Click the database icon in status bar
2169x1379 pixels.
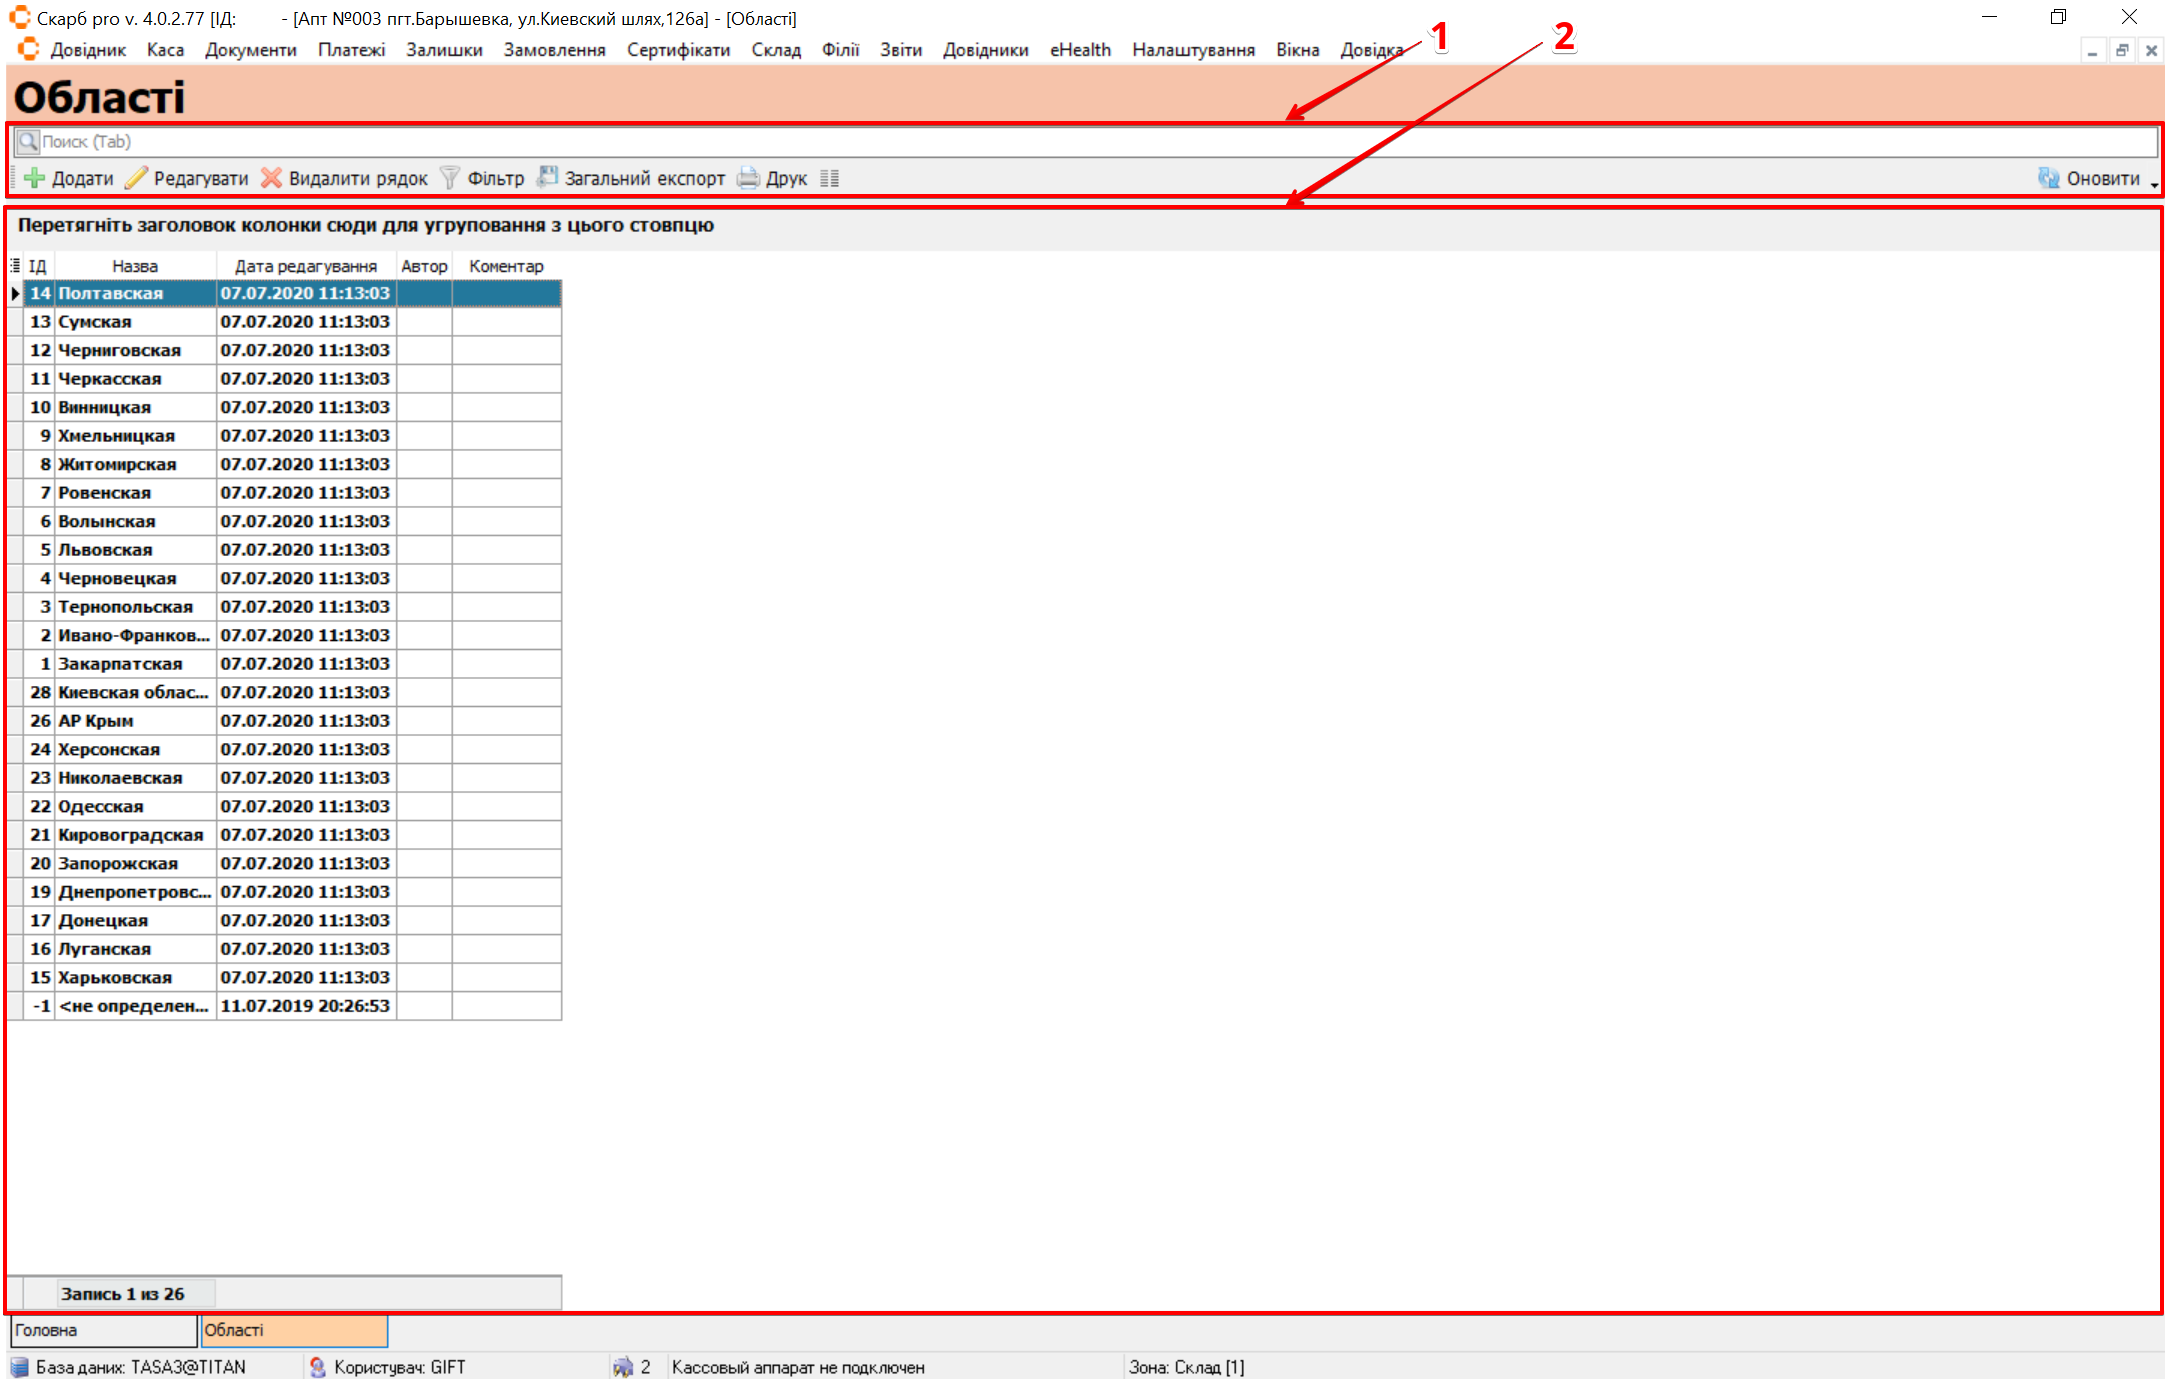pos(20,1367)
